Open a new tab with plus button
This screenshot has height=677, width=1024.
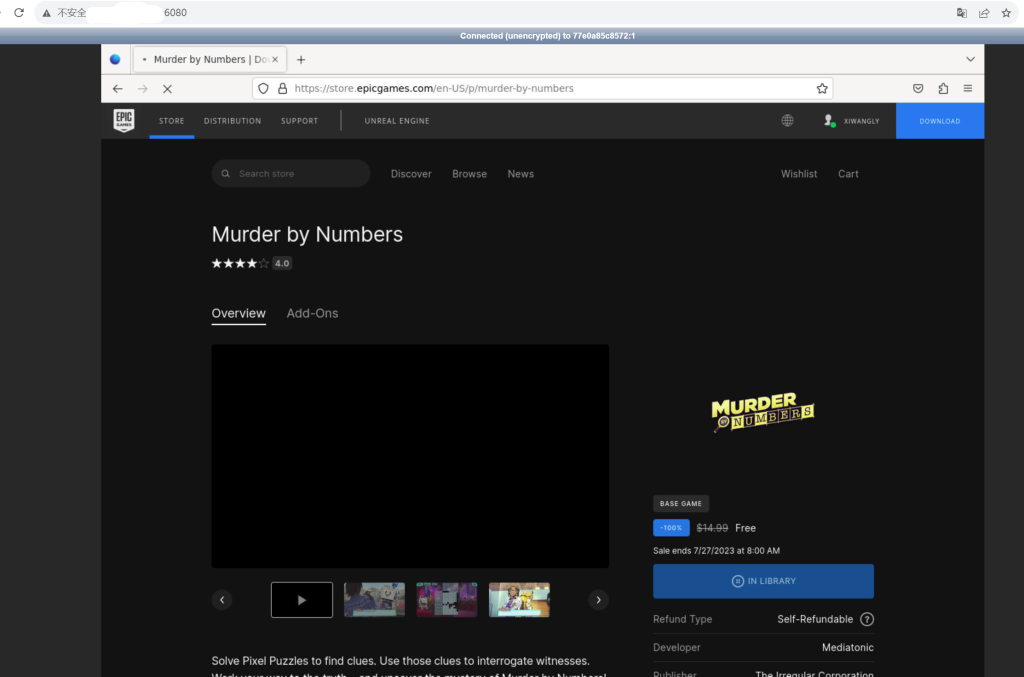point(300,59)
